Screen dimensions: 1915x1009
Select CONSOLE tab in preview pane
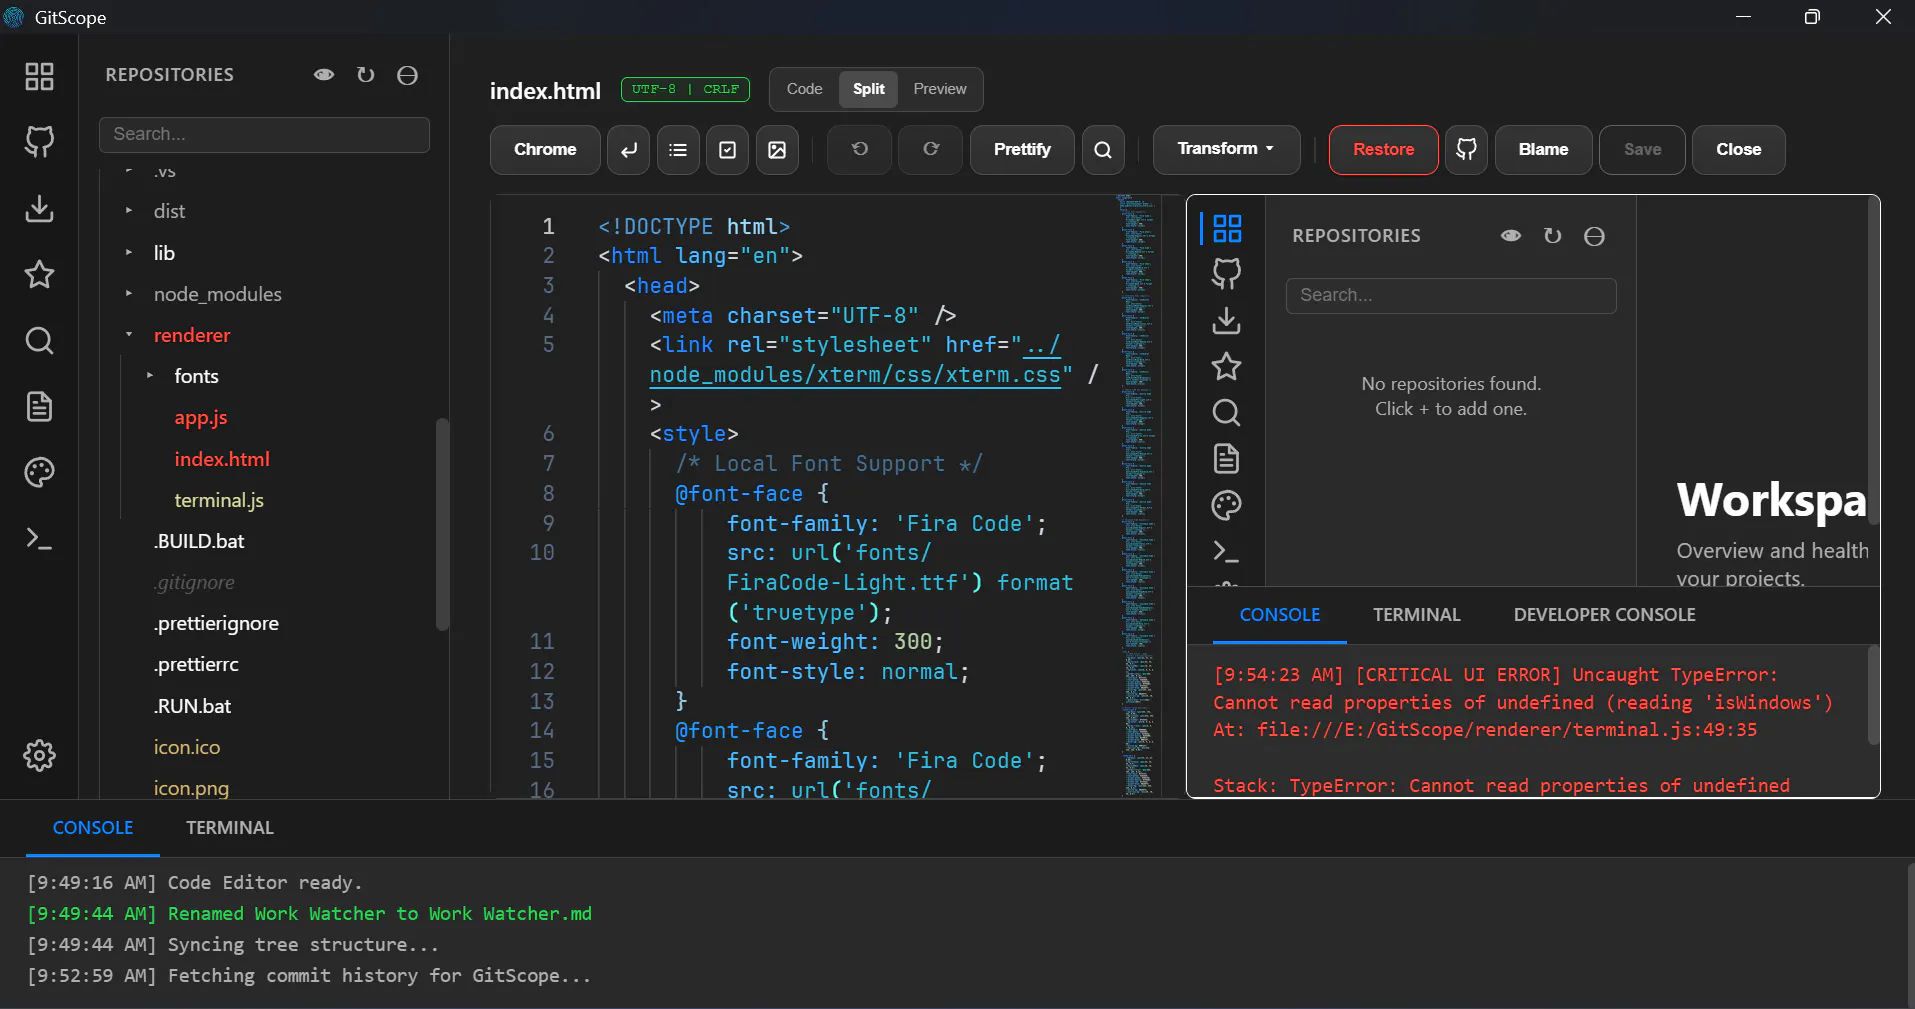(1280, 615)
